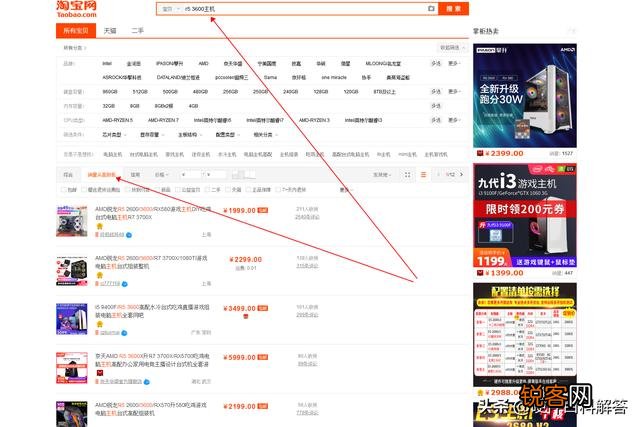Expand 更多 in the brand row
The height and width of the screenshot is (427, 640).
(454, 64)
